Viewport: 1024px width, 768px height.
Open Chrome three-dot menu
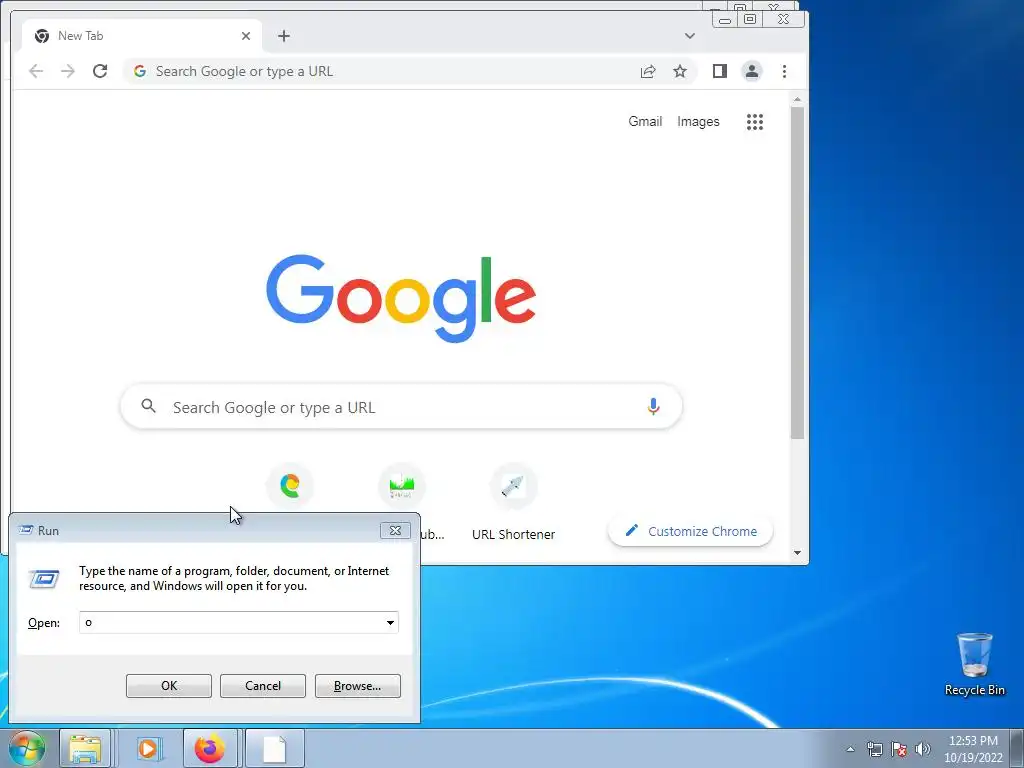(x=784, y=71)
